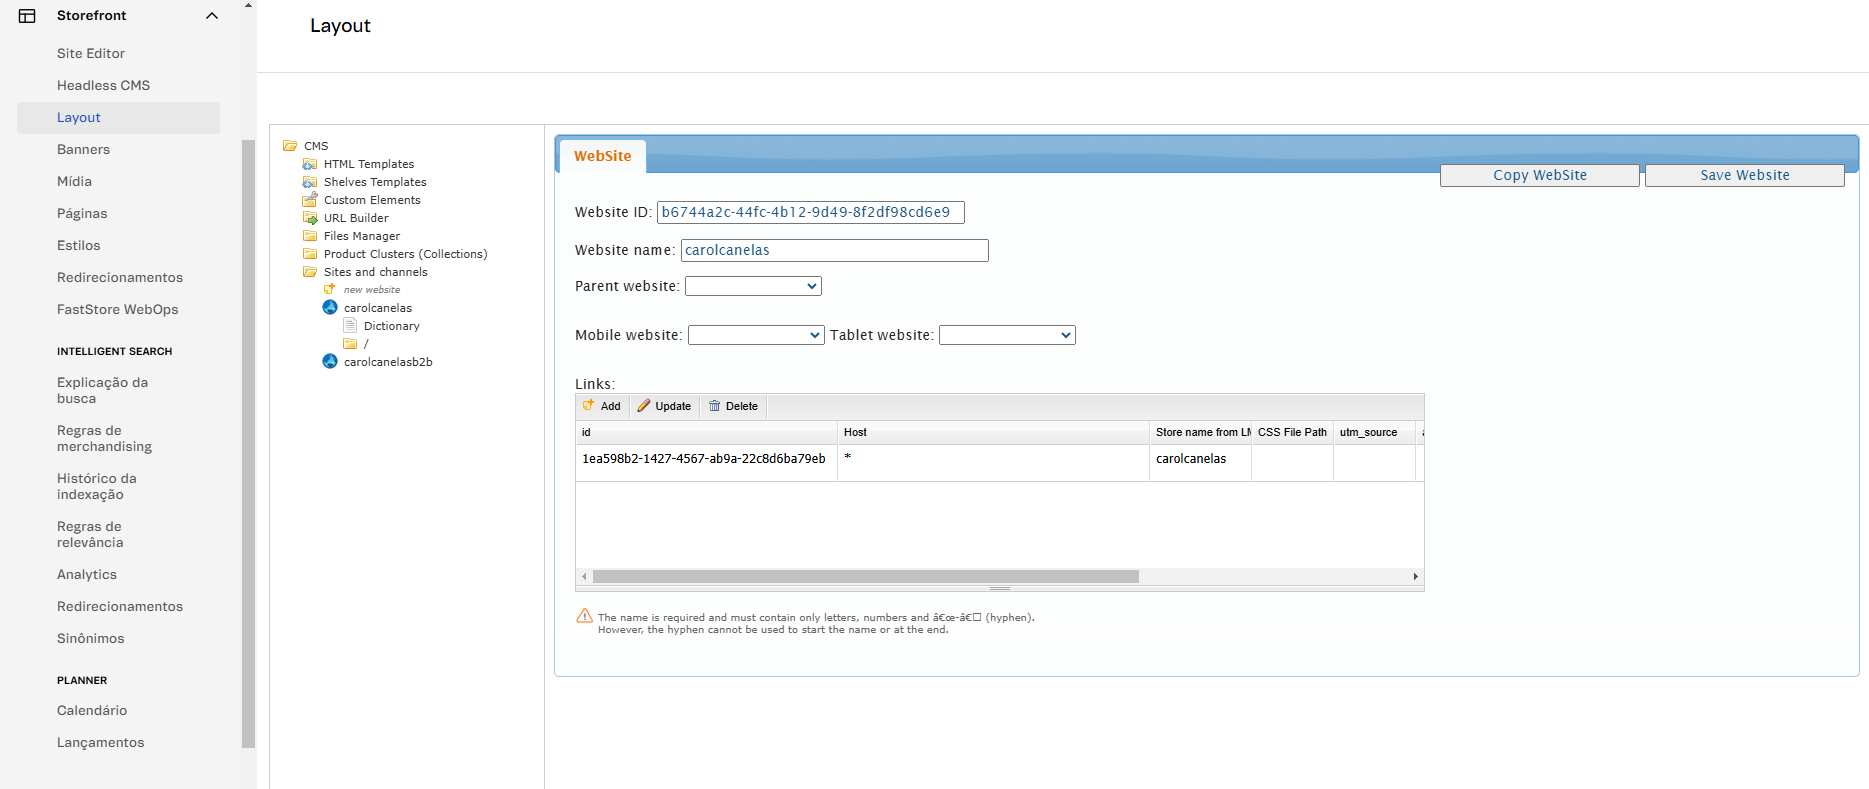Open the Mobile website dropdown
This screenshot has height=789, width=1869.
point(755,335)
